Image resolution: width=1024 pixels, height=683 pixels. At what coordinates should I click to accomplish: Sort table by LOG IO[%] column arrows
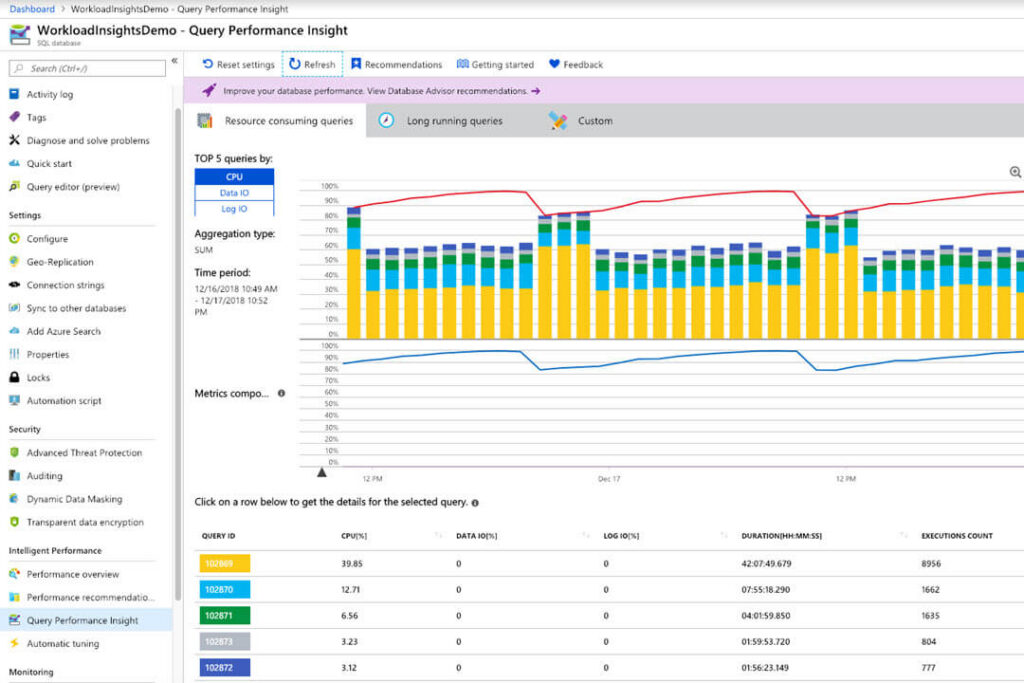point(724,535)
